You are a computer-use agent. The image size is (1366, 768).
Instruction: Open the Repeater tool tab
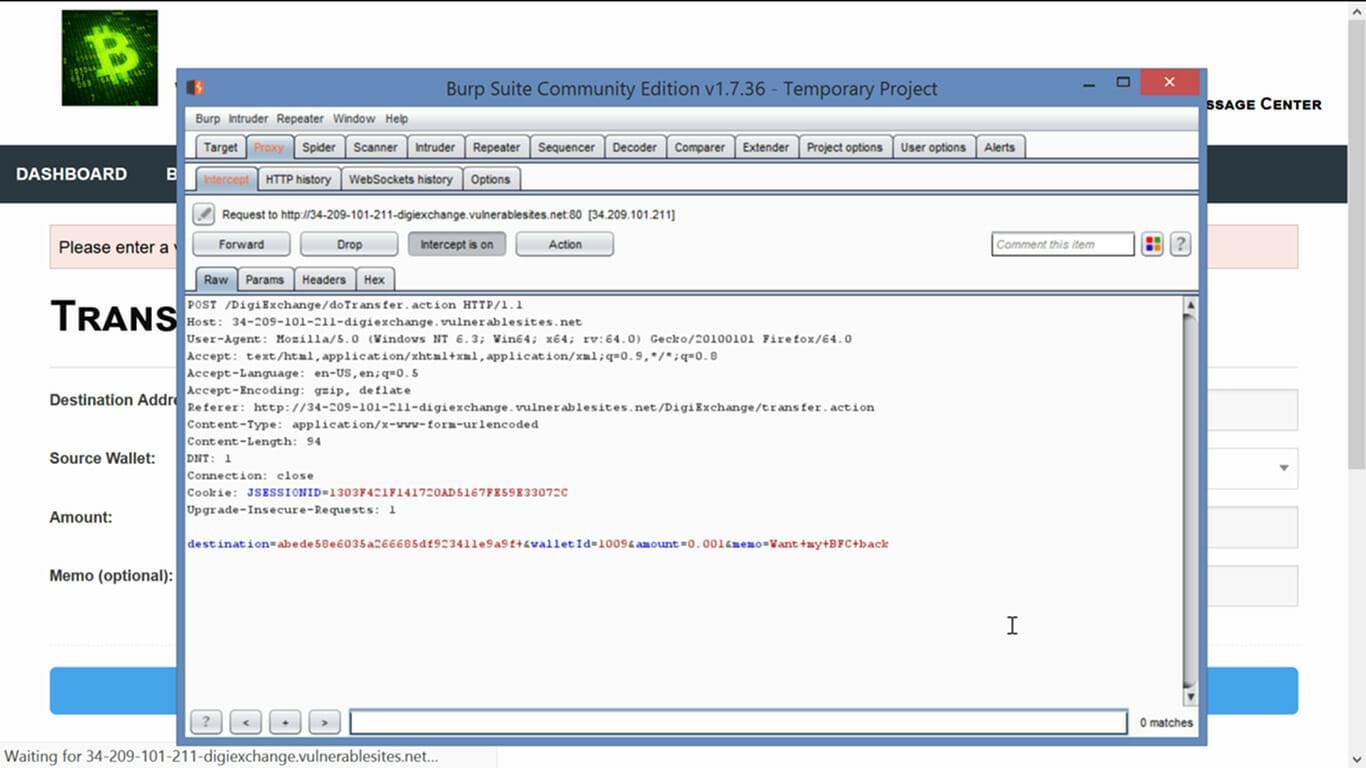(x=497, y=147)
